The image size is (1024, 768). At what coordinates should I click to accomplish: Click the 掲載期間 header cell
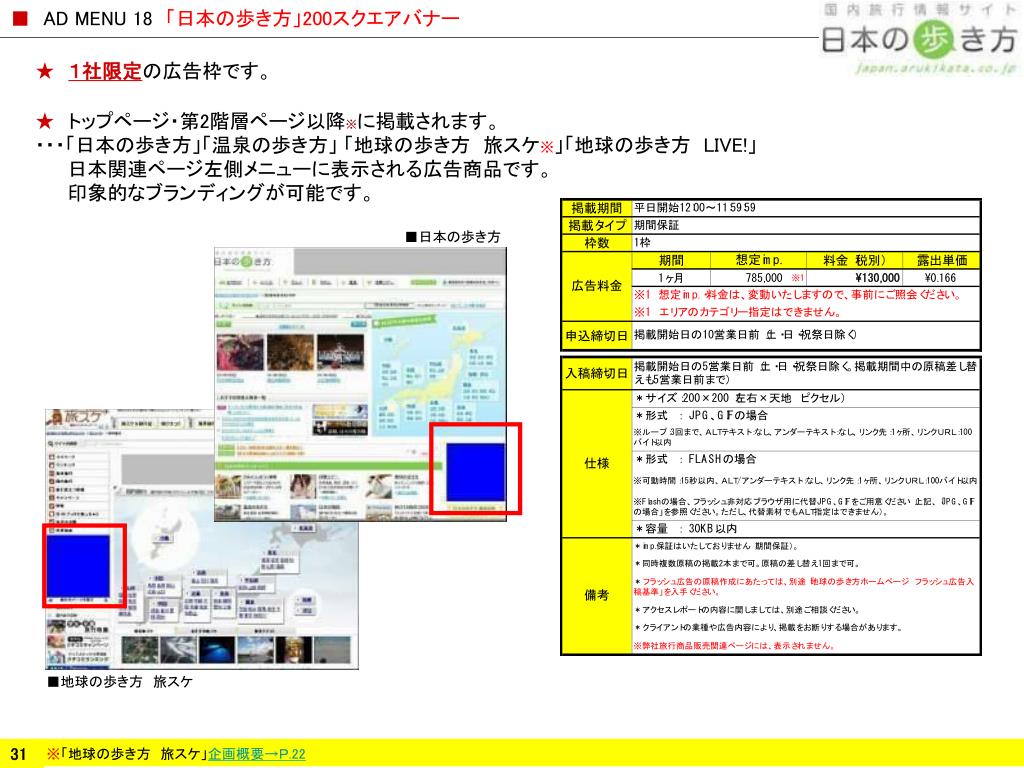pyautogui.click(x=596, y=208)
